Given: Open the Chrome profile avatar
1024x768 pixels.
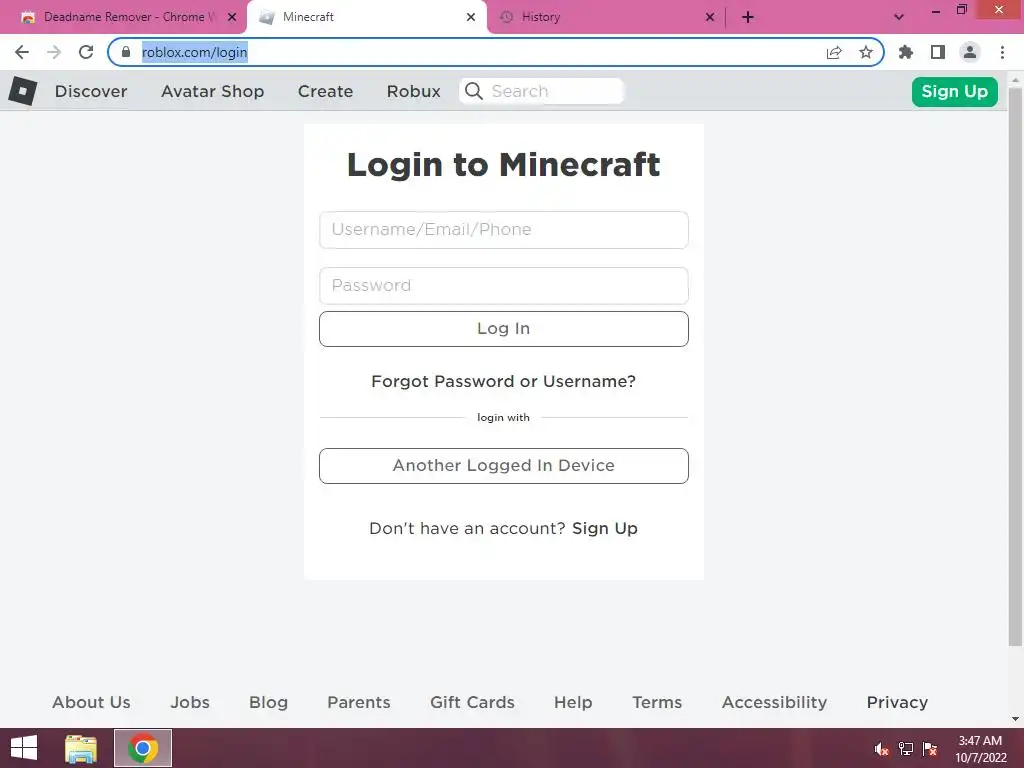Looking at the screenshot, I should coord(970,52).
